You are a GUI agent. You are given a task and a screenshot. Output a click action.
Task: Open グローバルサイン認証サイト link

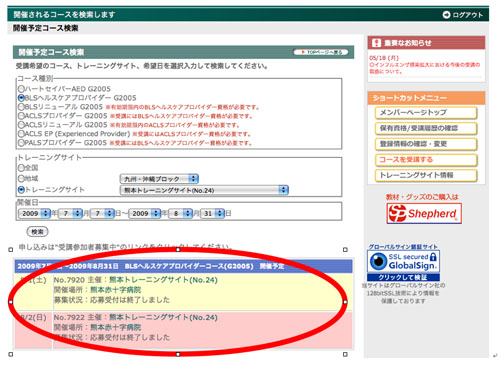click(x=403, y=247)
